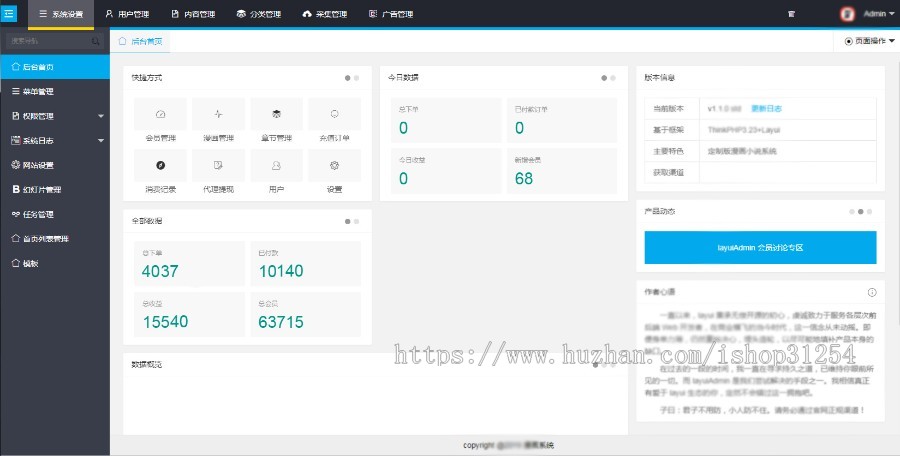Screen dimensions: 900x456
Task: Click the small icon left of the avatar
Action: coord(792,14)
